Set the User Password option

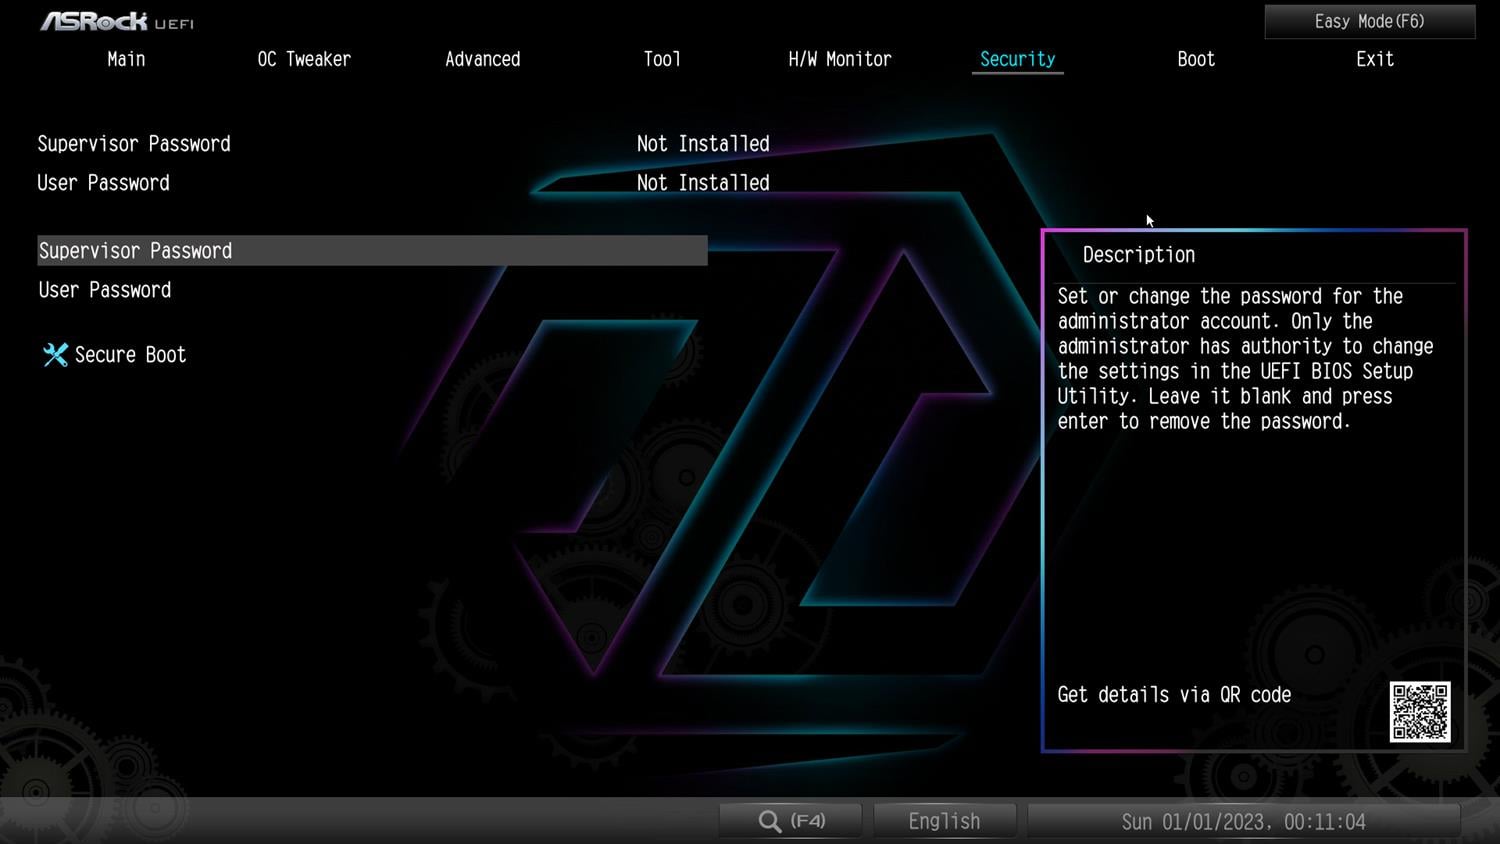105,290
